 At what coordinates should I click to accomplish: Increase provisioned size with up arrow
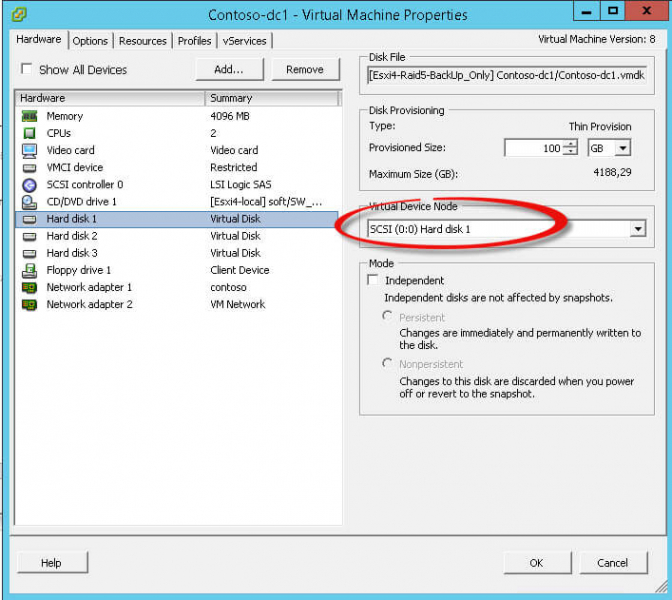tap(570, 144)
